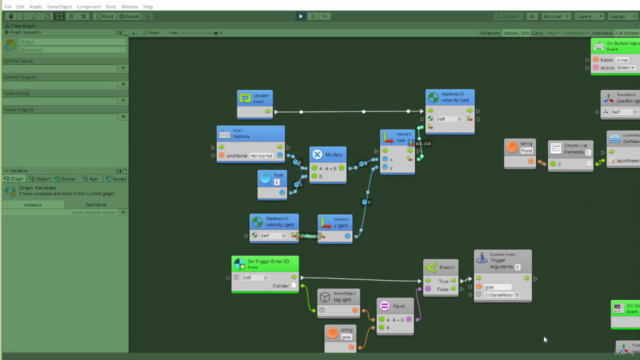Click the Input GetAxis node icon
Image resolution: width=640 pixels, height=360 pixels.
[x=224, y=134]
